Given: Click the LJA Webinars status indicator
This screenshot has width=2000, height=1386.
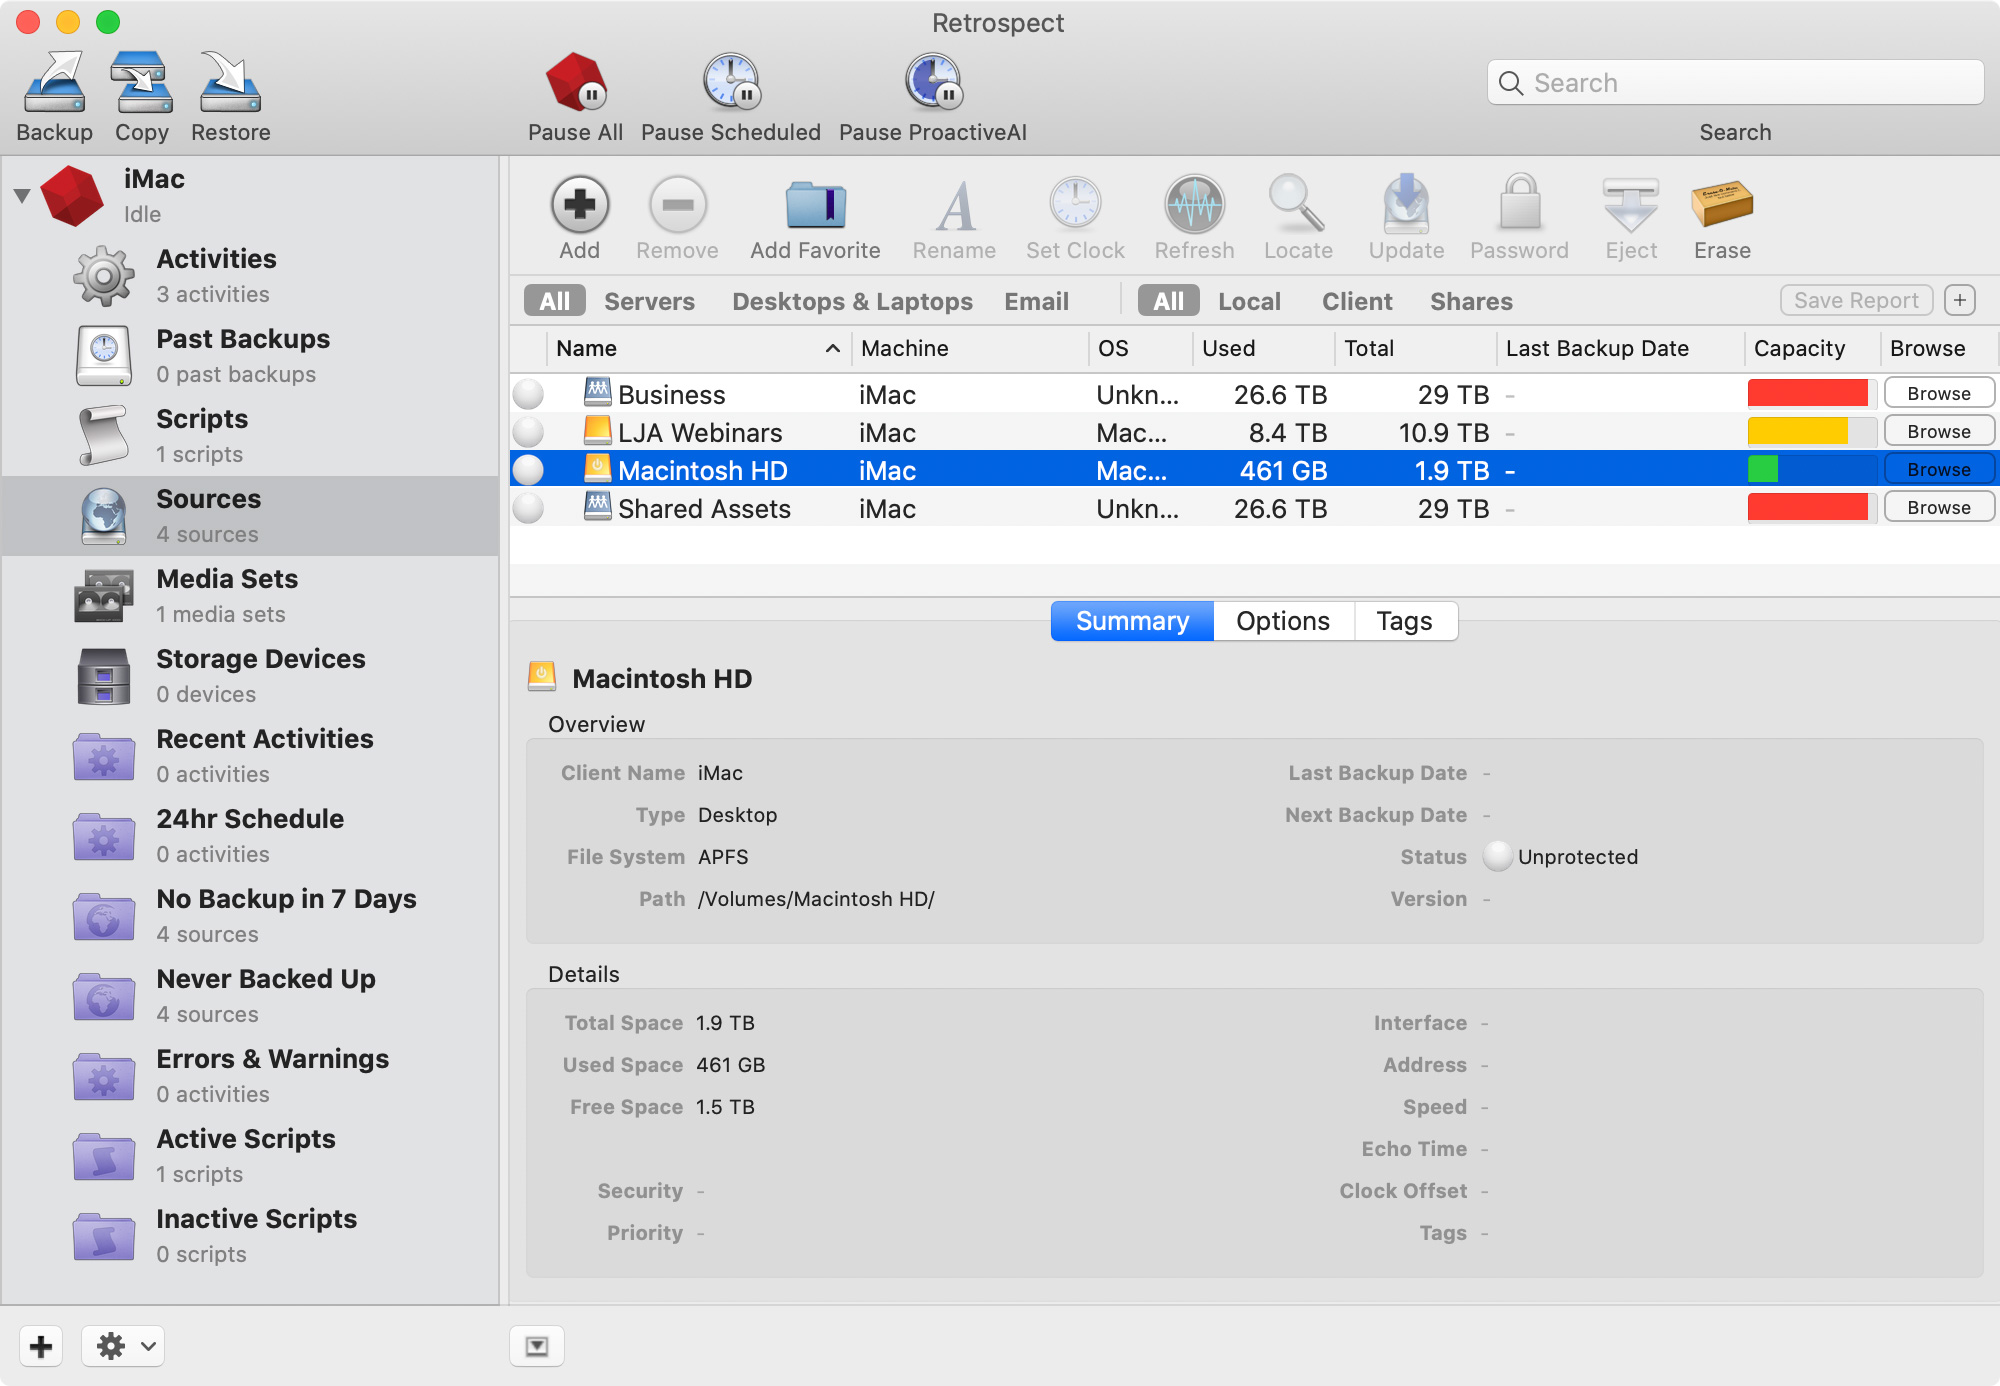Looking at the screenshot, I should point(528,432).
